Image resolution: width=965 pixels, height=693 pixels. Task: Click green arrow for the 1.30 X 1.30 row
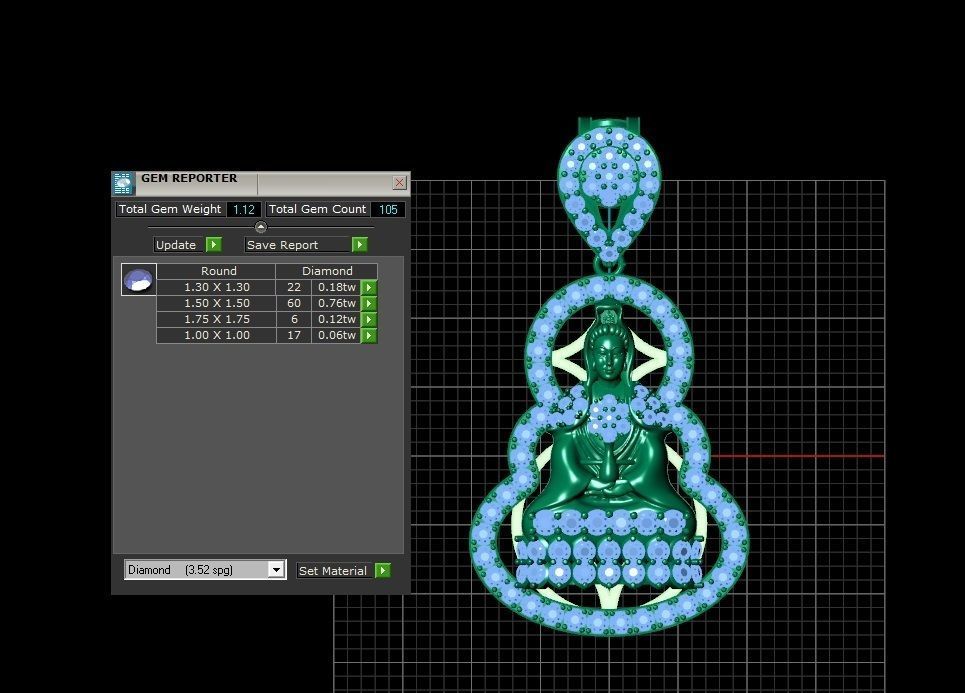(369, 287)
